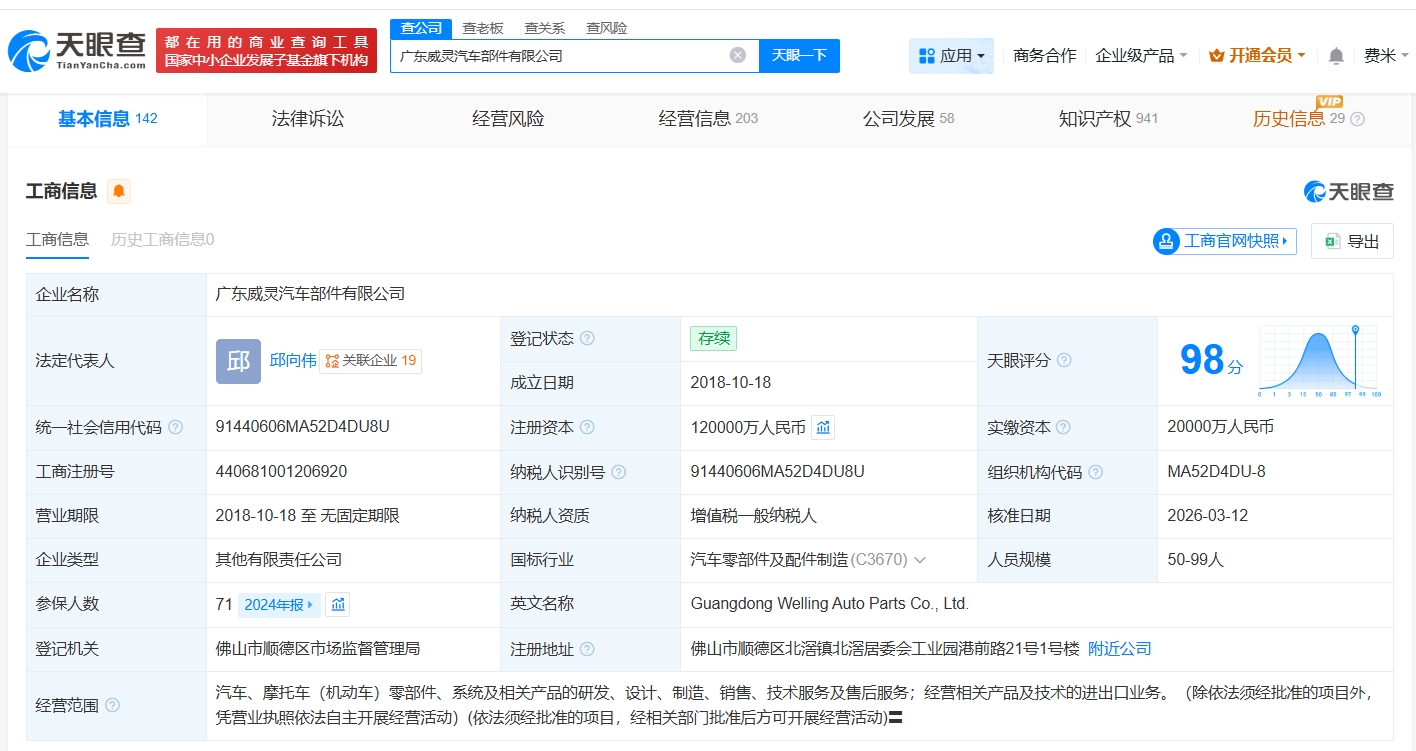Select the 查老板 search tab

click(x=483, y=28)
